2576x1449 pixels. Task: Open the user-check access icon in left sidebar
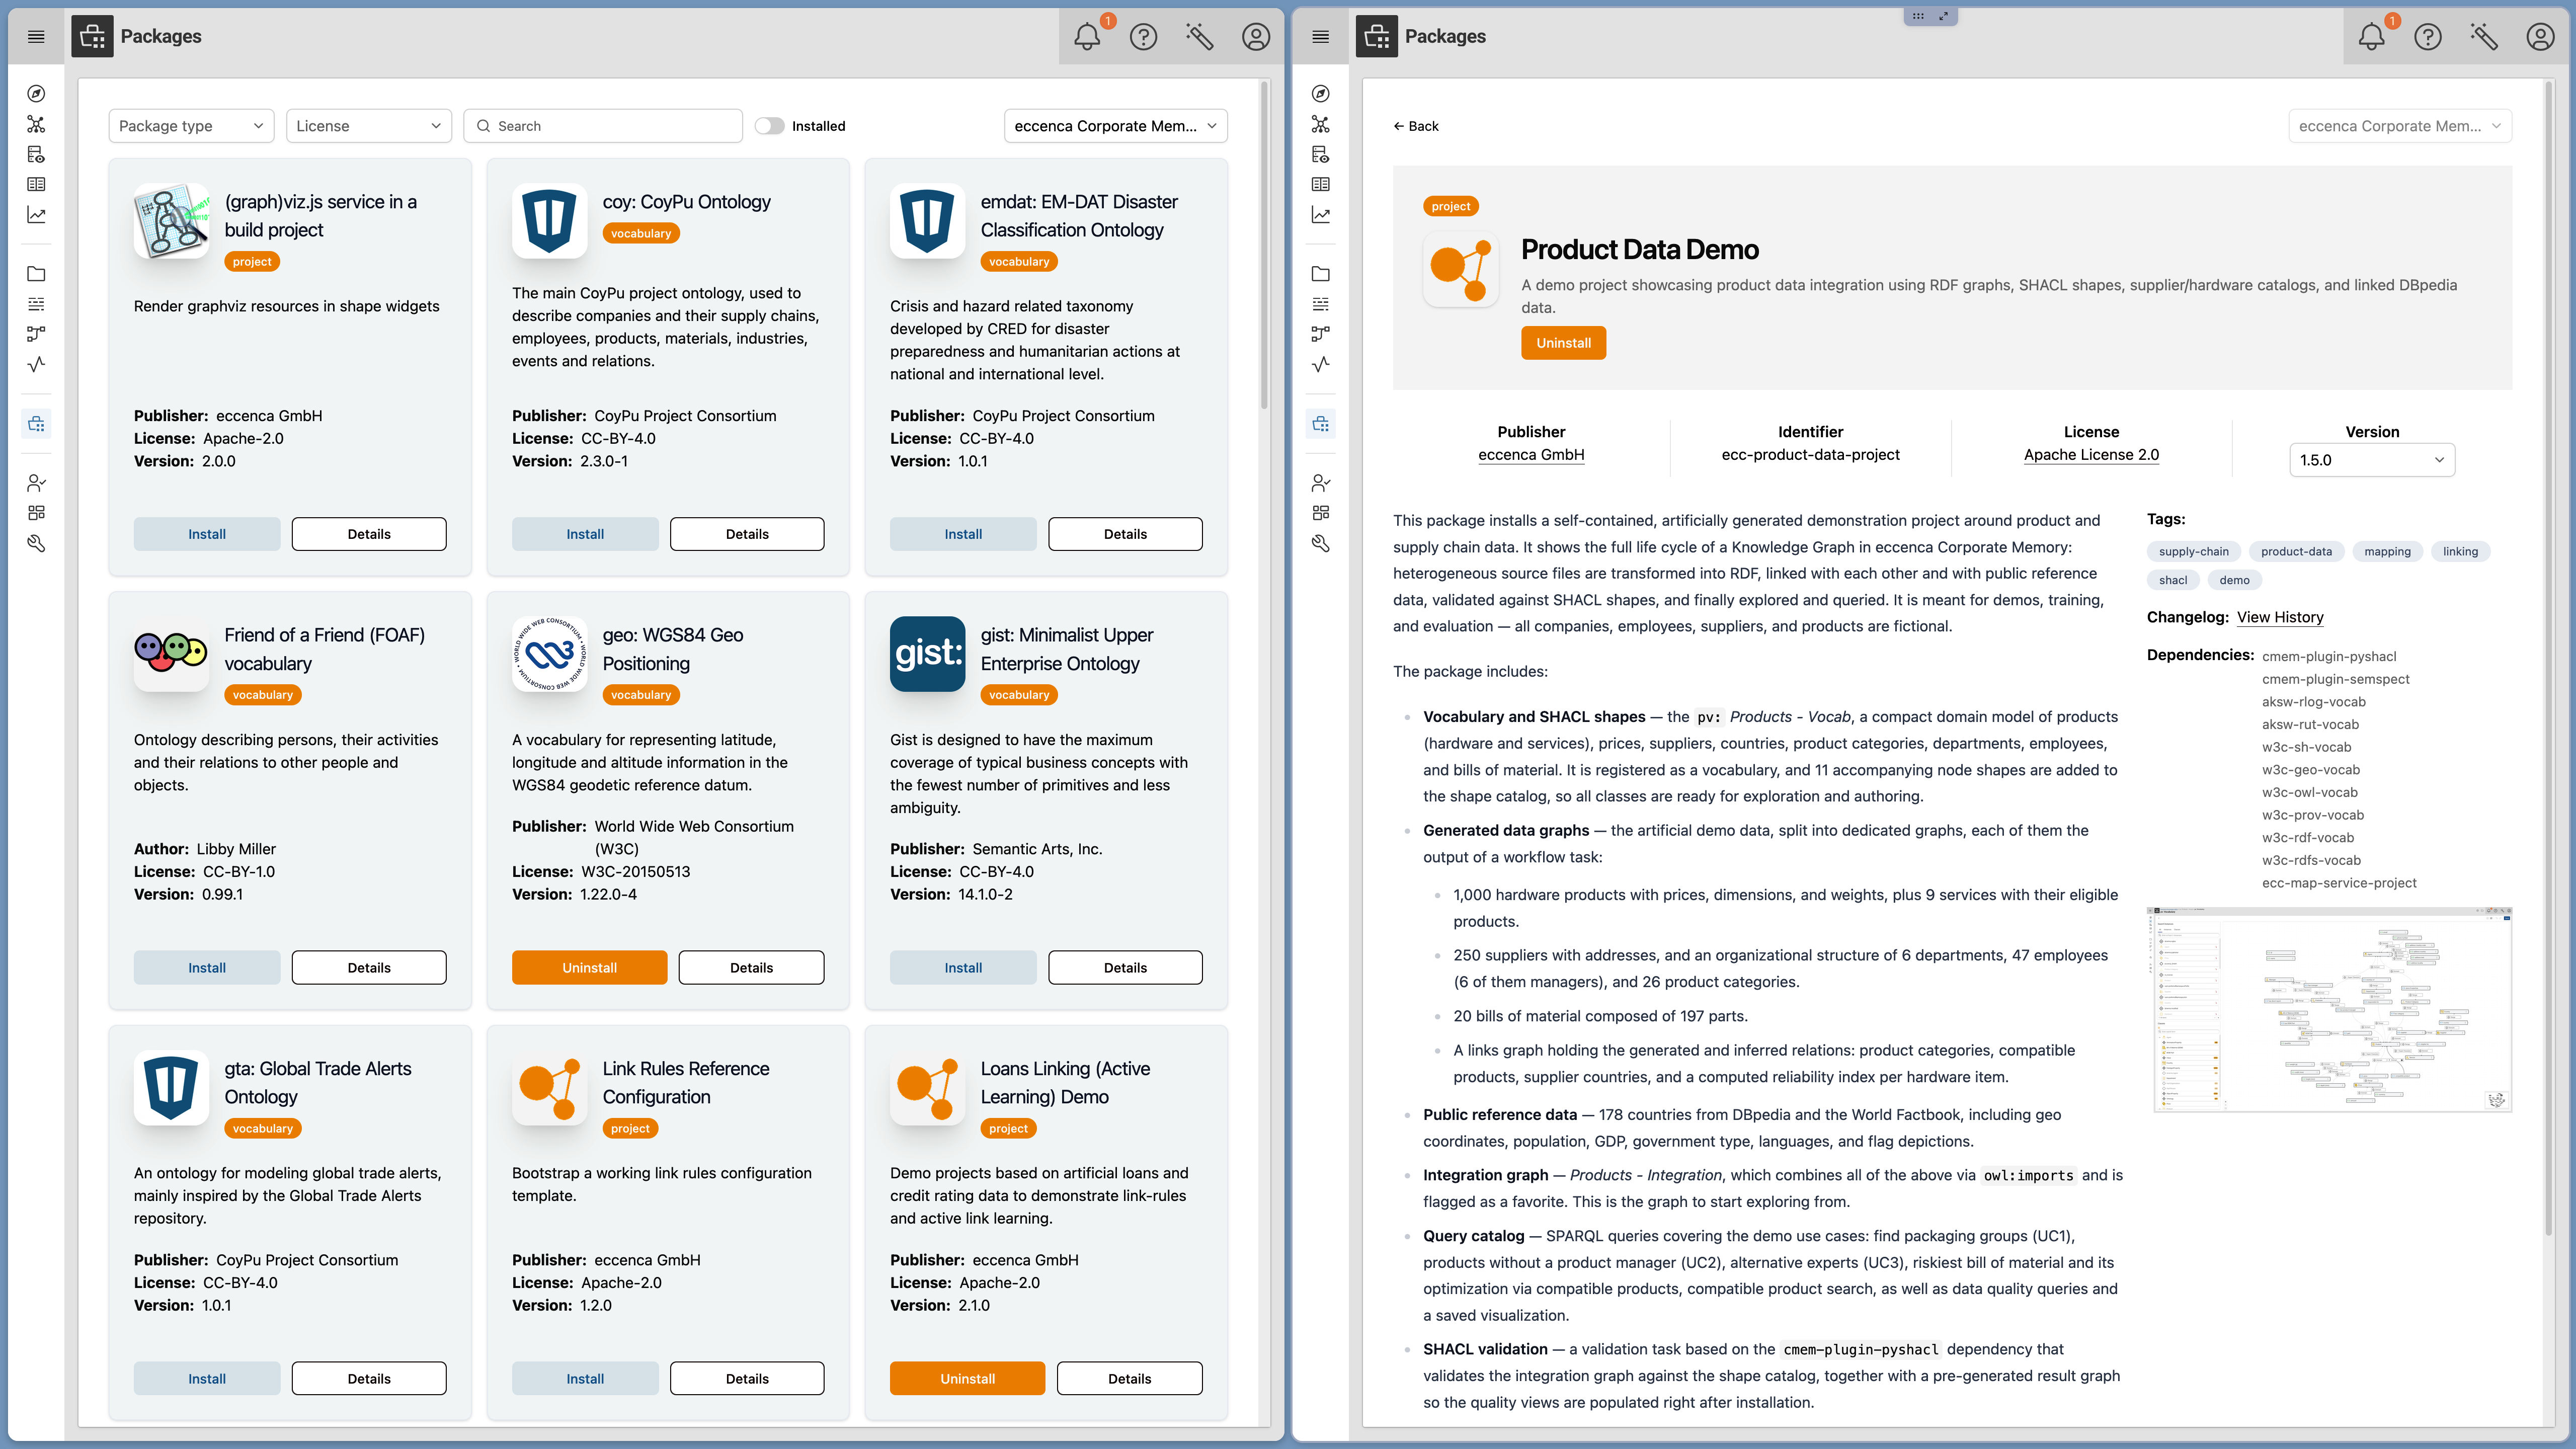[x=36, y=483]
